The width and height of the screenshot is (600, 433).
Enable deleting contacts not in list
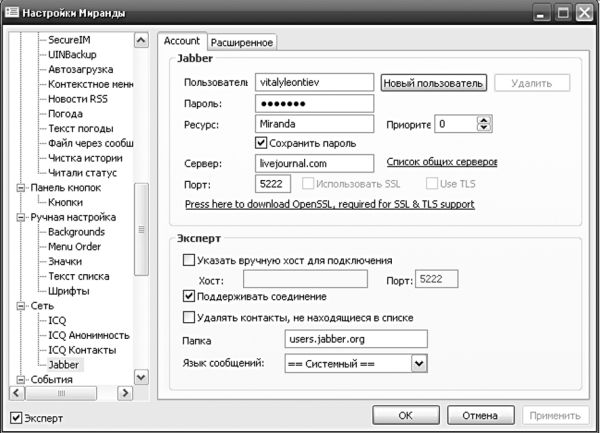190,318
